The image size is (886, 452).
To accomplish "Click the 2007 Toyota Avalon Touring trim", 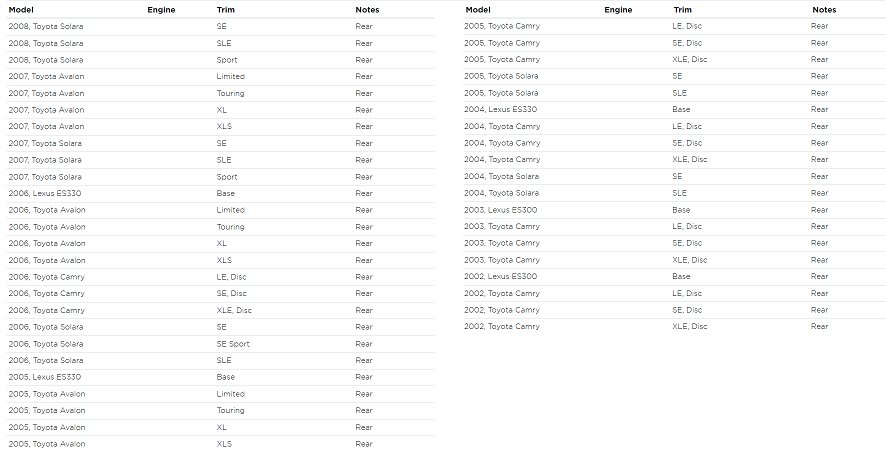I will coord(230,93).
